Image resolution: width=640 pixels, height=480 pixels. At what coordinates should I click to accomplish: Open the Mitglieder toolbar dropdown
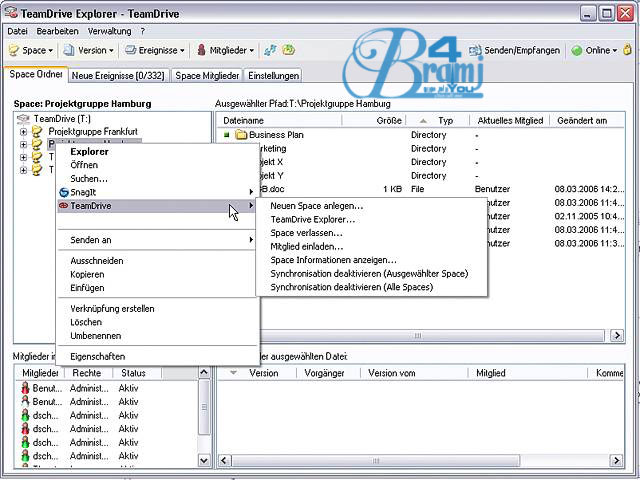pos(225,50)
